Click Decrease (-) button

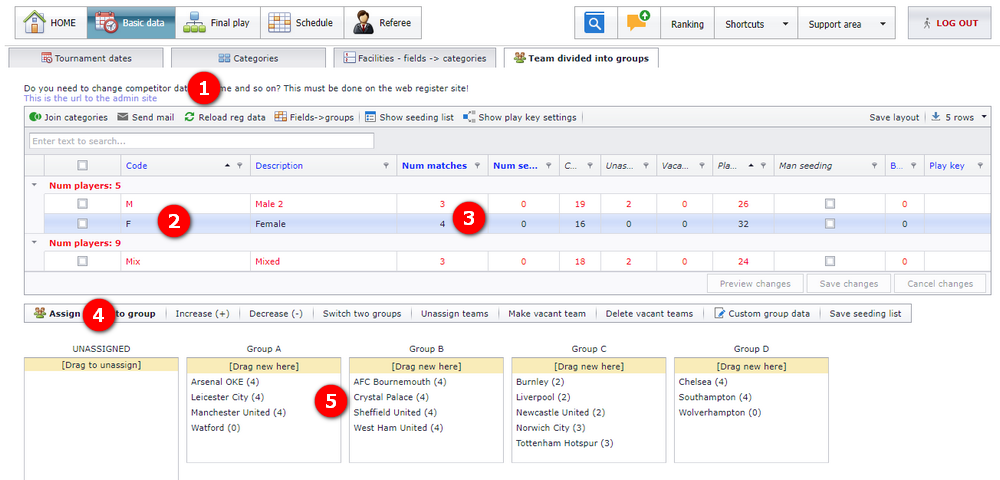[x=276, y=314]
